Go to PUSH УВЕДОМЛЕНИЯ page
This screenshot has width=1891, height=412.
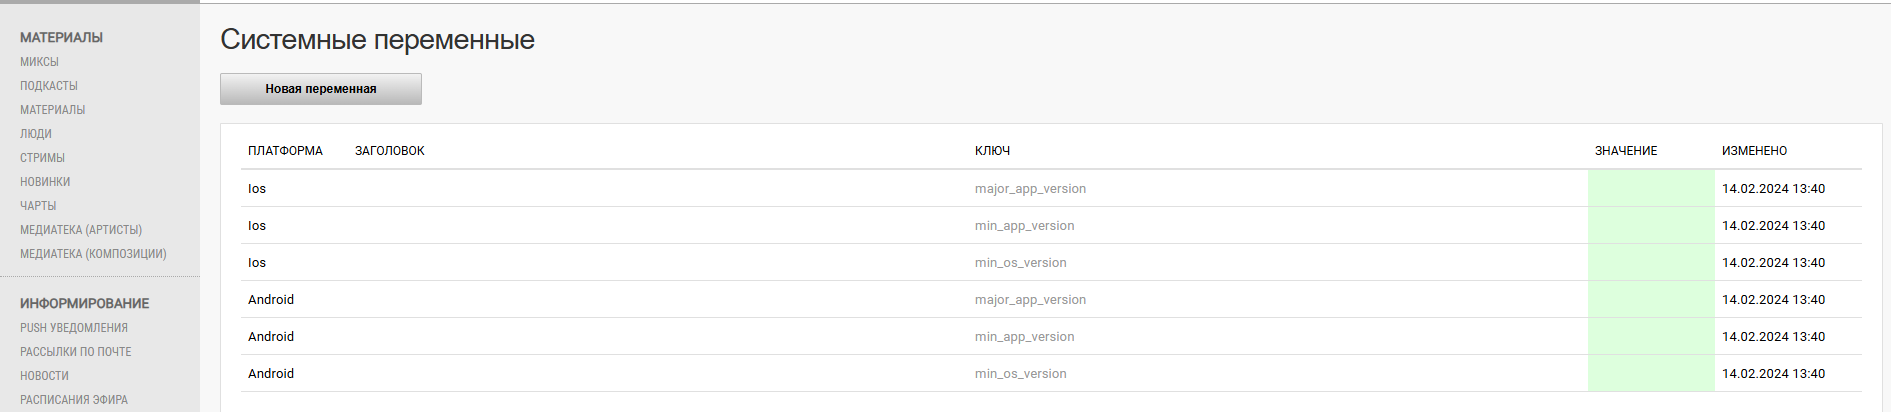[x=74, y=328]
